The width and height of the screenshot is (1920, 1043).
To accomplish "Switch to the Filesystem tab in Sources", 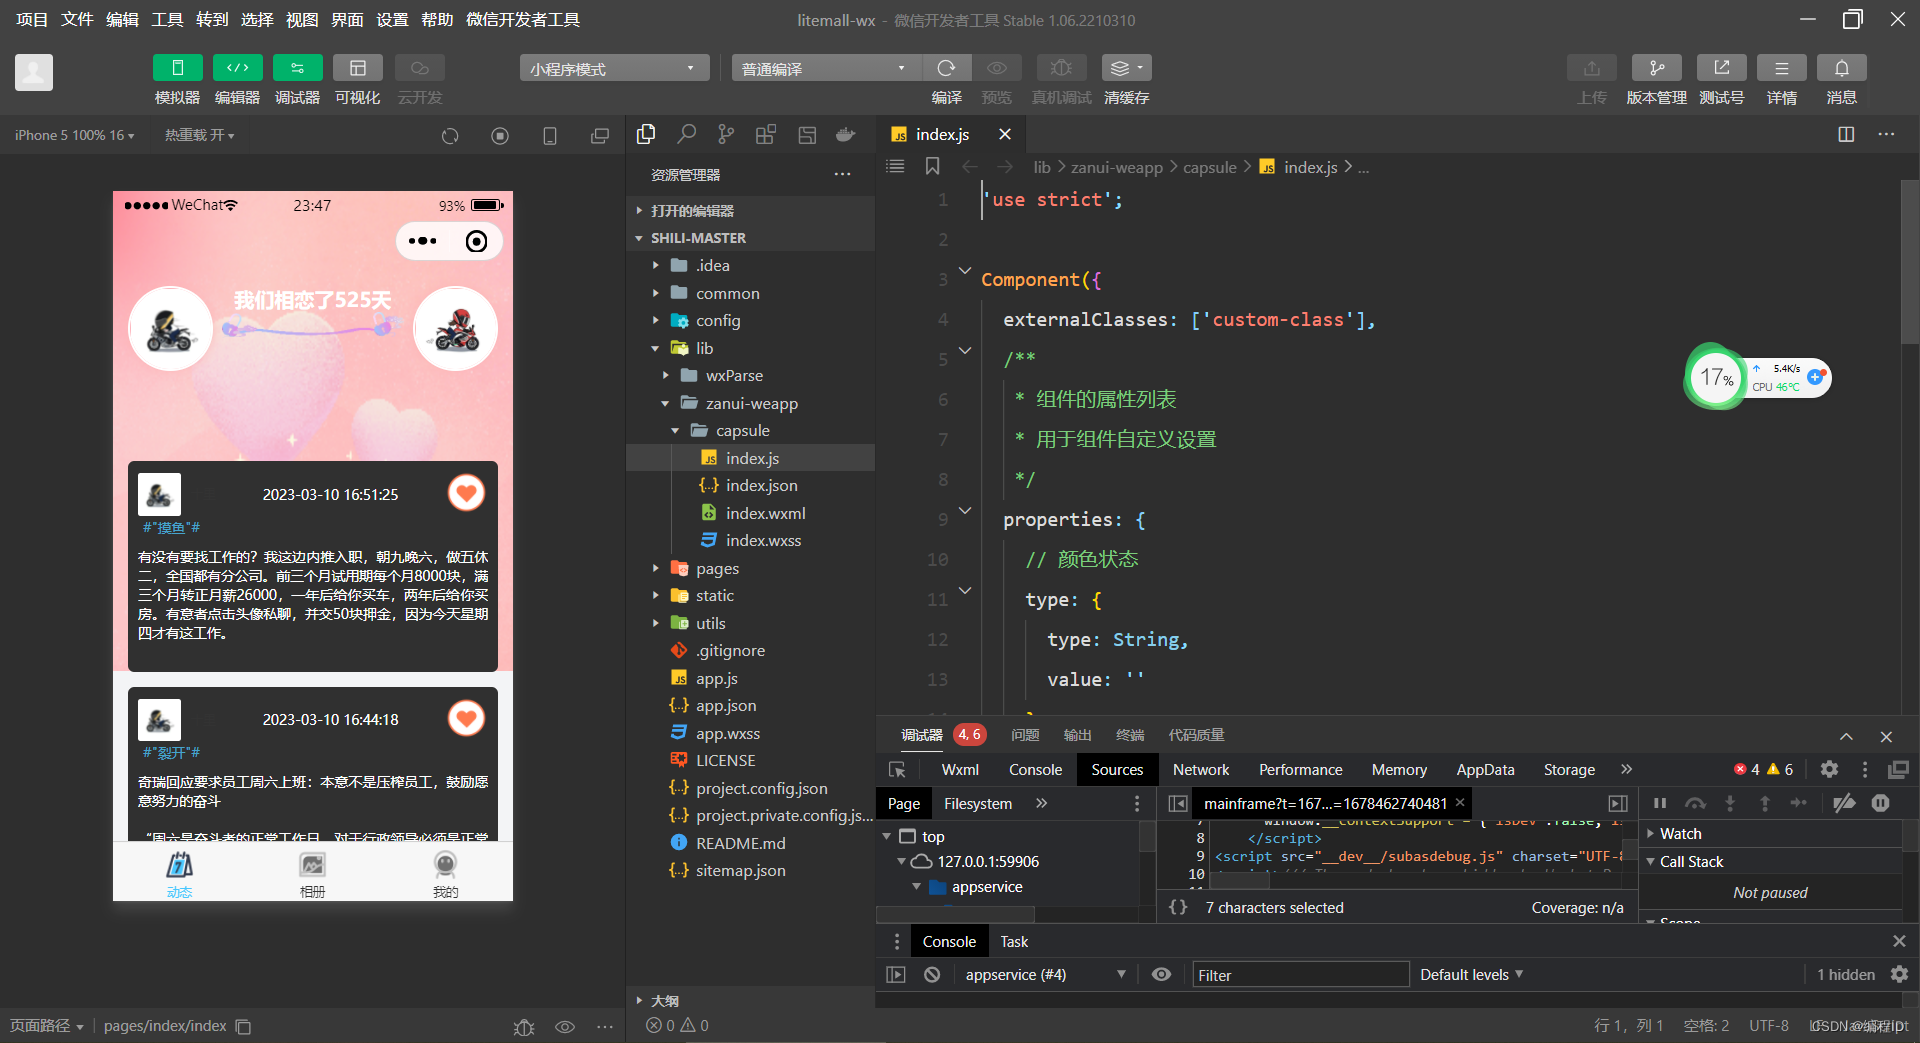I will 977,803.
